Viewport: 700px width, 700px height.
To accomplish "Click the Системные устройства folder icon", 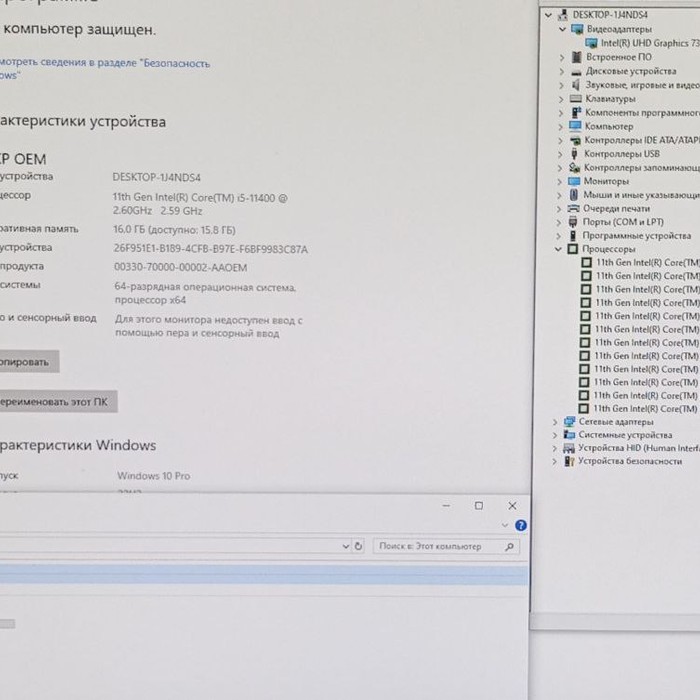I will pos(569,435).
